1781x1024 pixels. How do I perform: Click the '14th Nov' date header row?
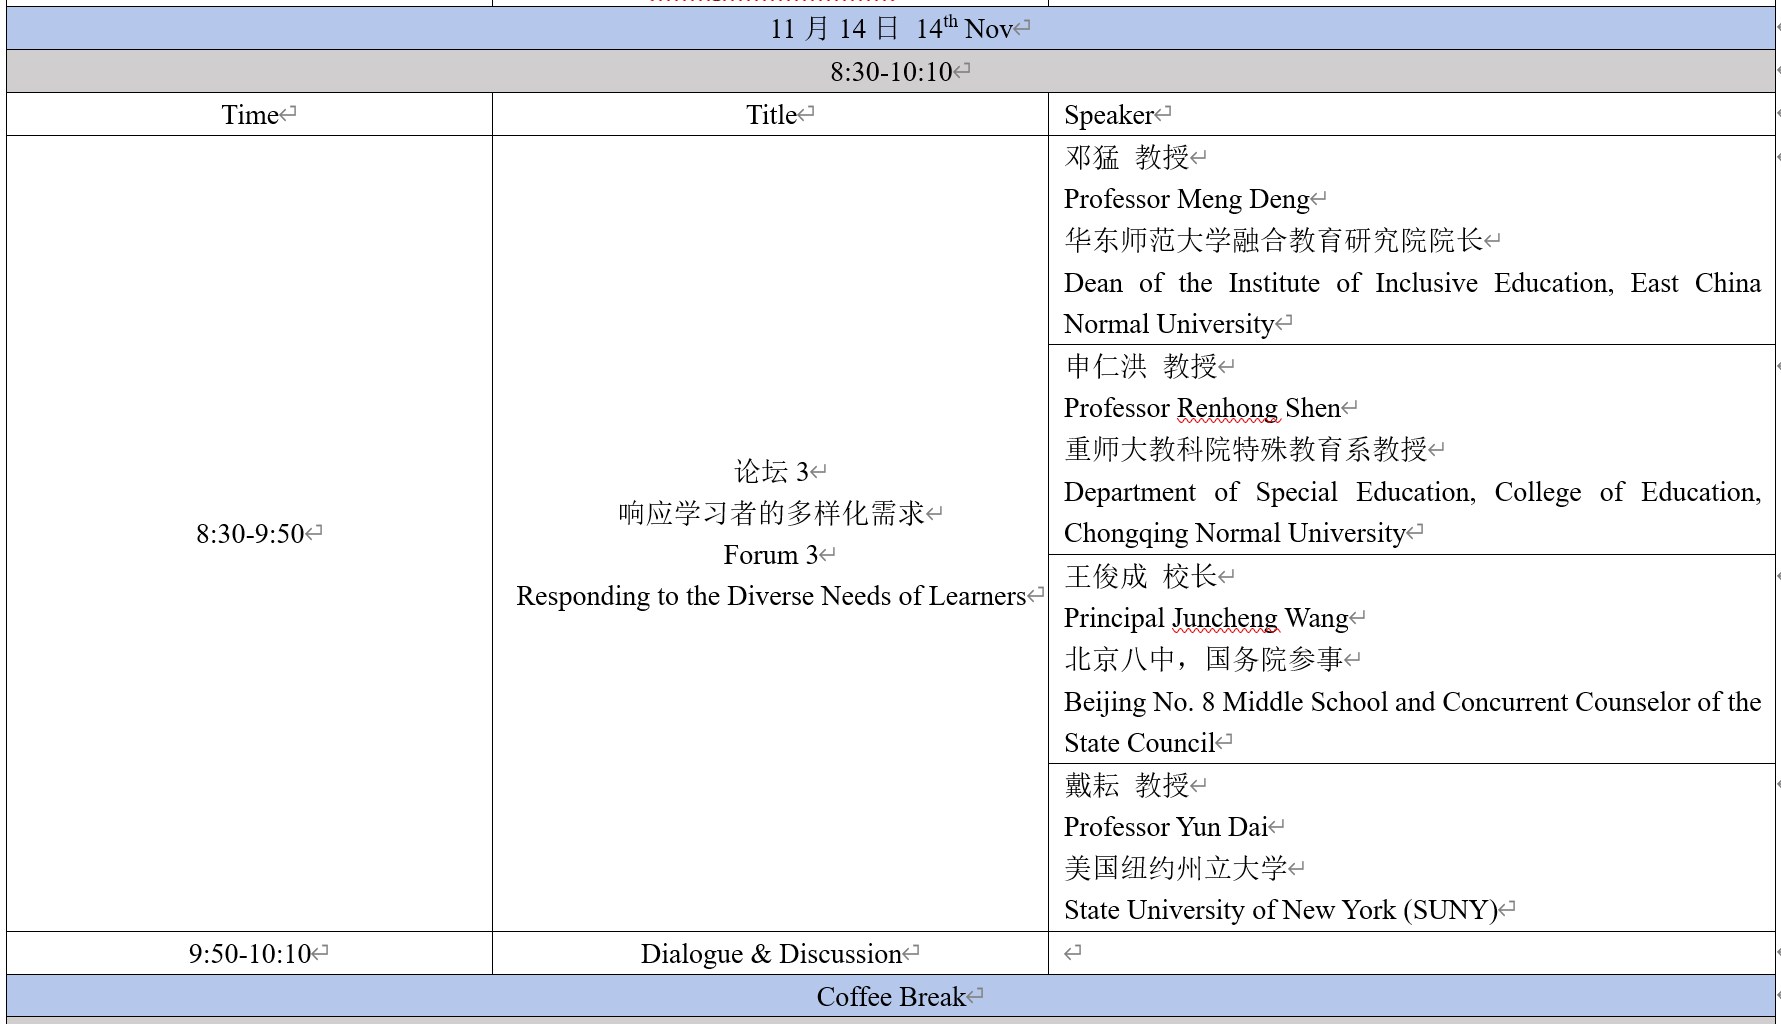pos(890,29)
